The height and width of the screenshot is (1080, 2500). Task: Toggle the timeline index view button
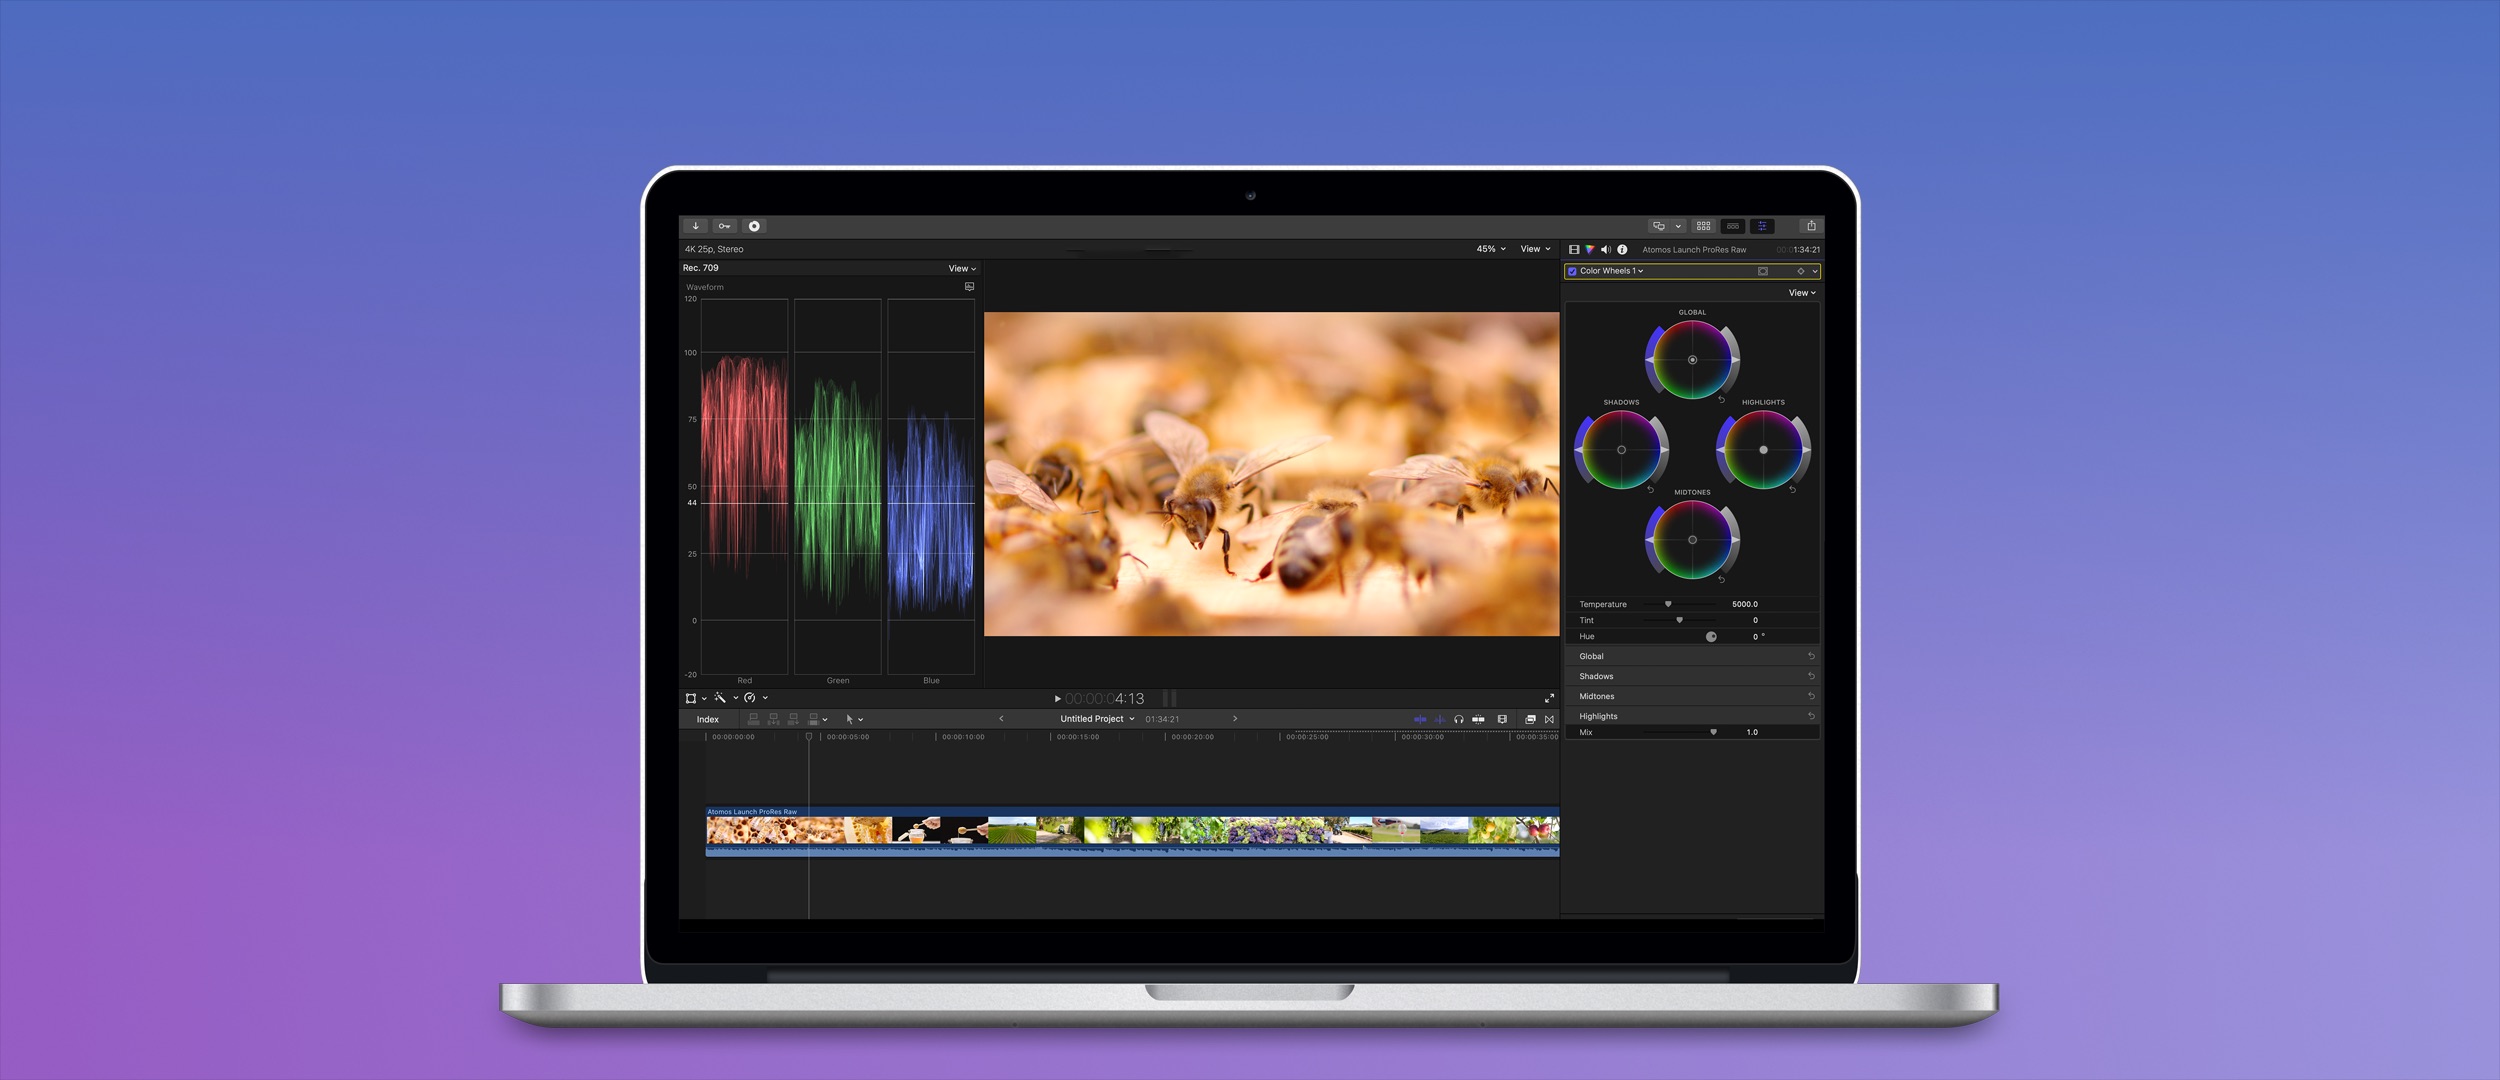click(x=1733, y=226)
